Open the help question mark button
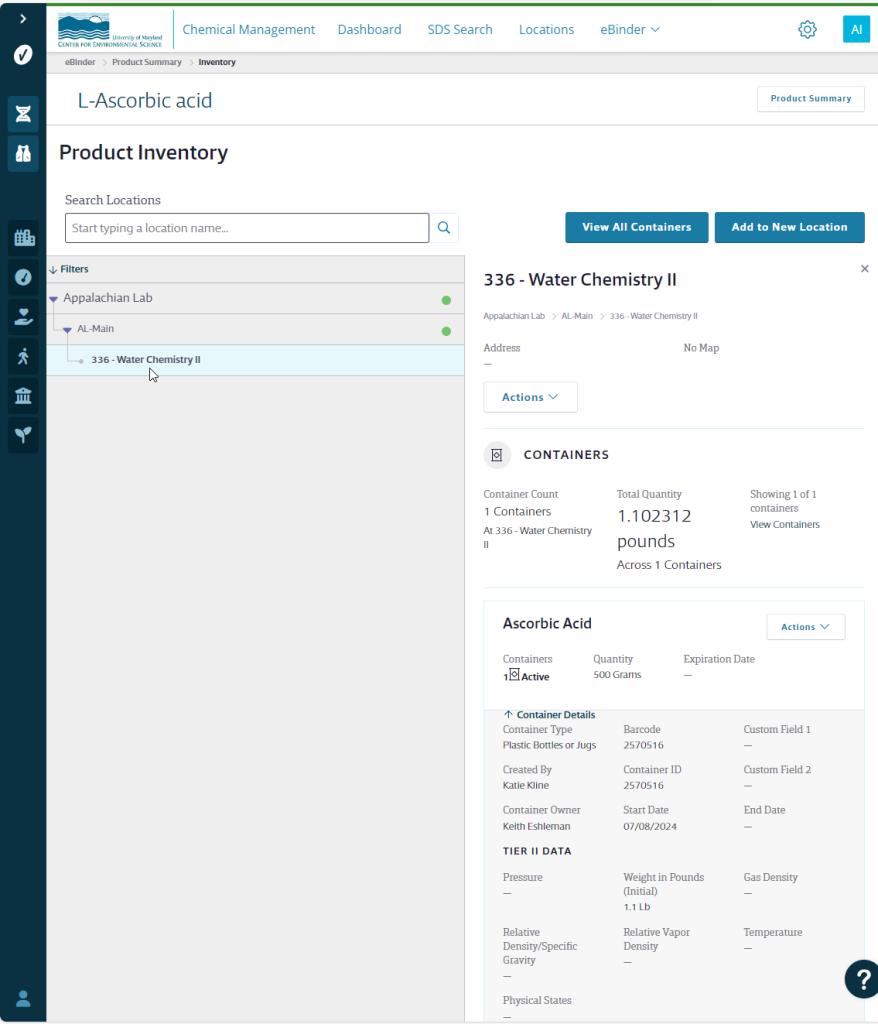 (862, 979)
